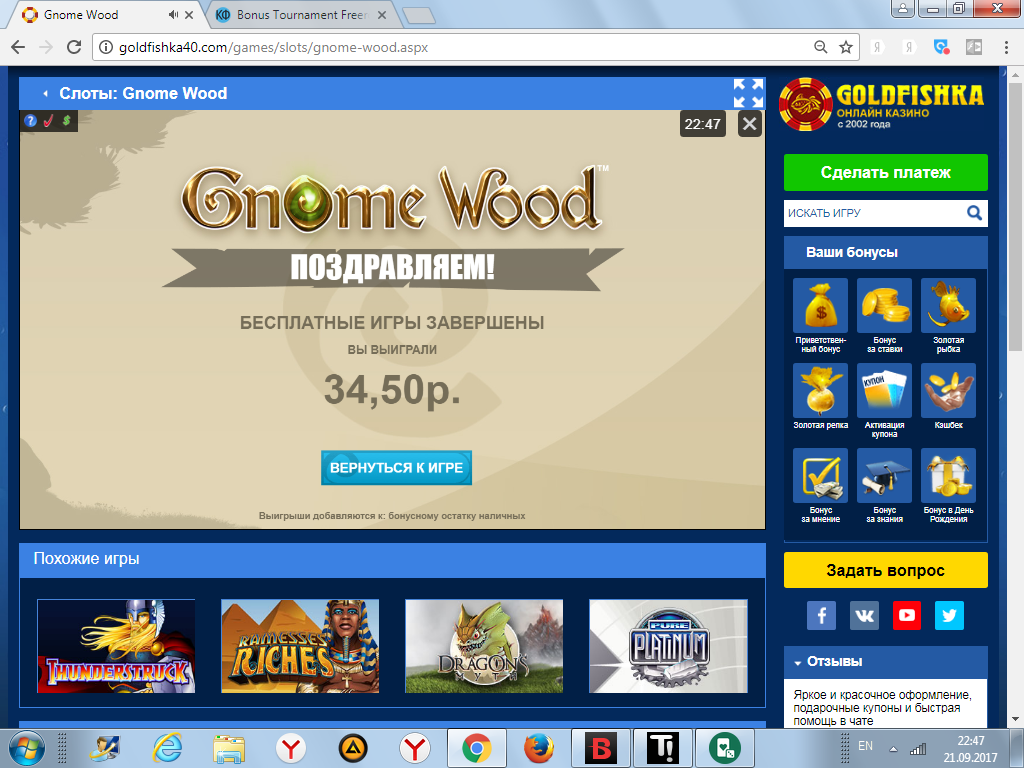Open the YouTube social link
This screenshot has width=1024, height=768.
click(906, 615)
